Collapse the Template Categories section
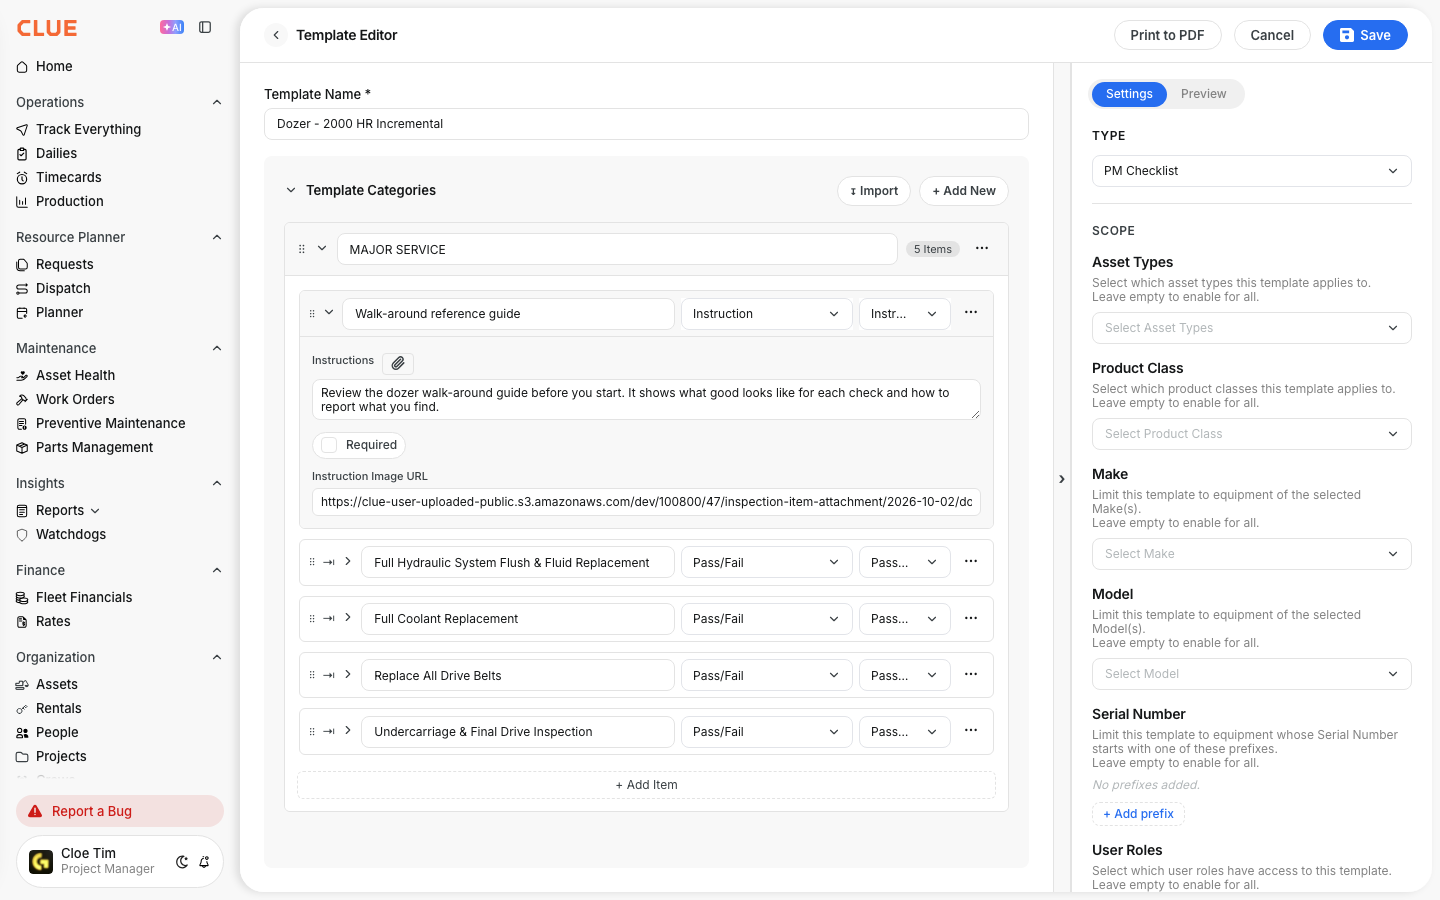Viewport: 1440px width, 900px height. pyautogui.click(x=291, y=190)
